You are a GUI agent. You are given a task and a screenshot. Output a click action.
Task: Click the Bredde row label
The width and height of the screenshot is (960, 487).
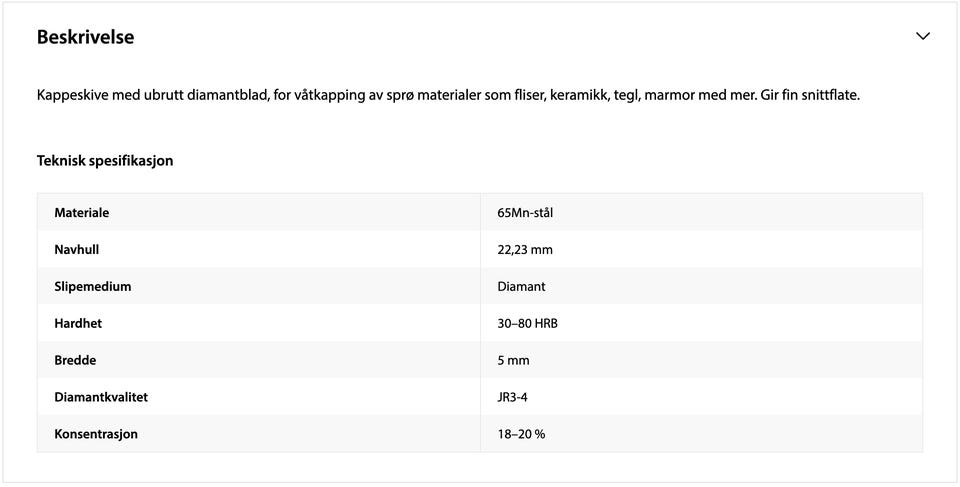click(75, 360)
